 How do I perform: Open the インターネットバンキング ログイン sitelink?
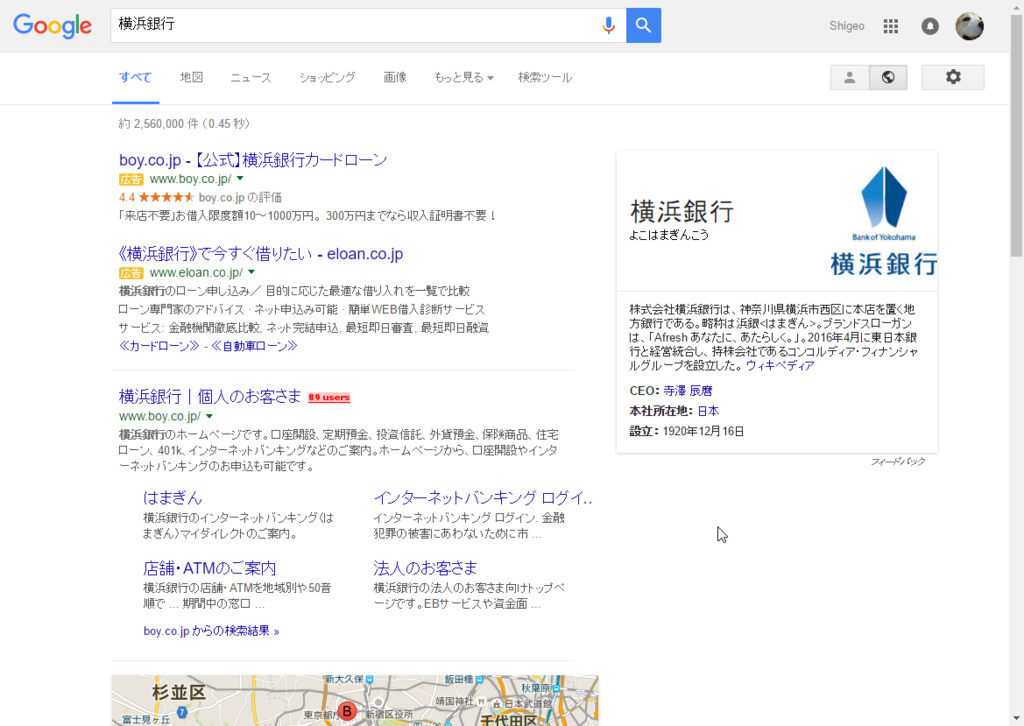483,497
